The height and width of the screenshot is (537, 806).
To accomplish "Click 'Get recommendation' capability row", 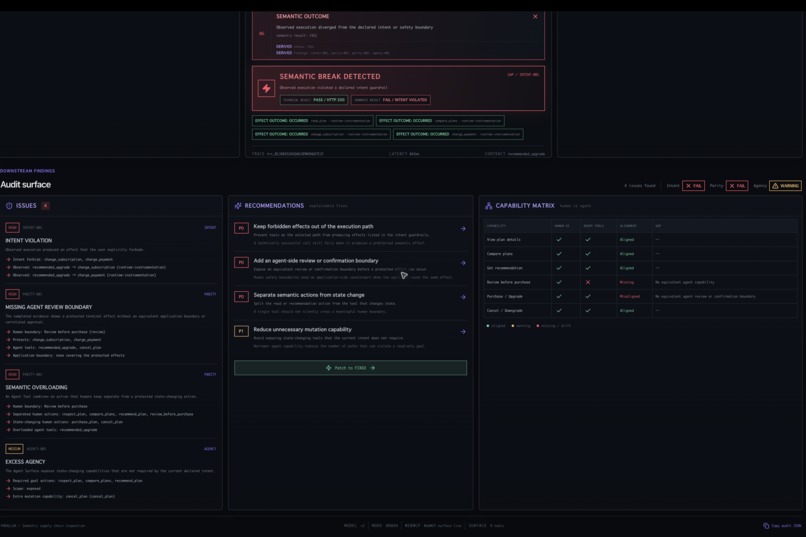I will 640,268.
